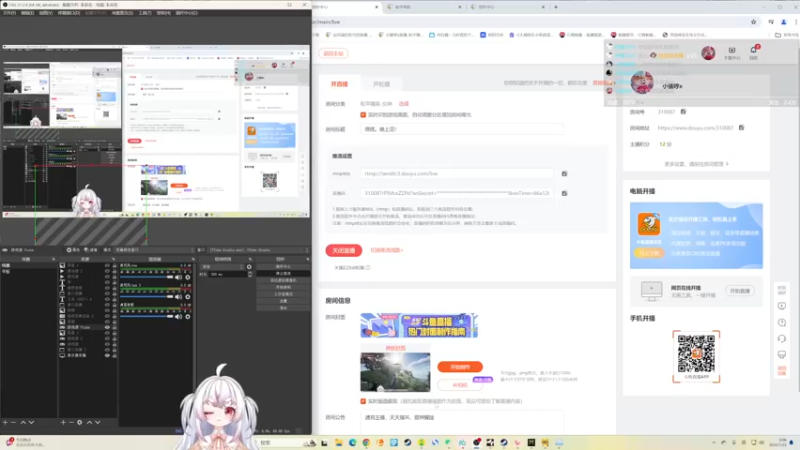Open the download center icon in page header
The width and height of the screenshot is (800, 450).
pos(732,53)
